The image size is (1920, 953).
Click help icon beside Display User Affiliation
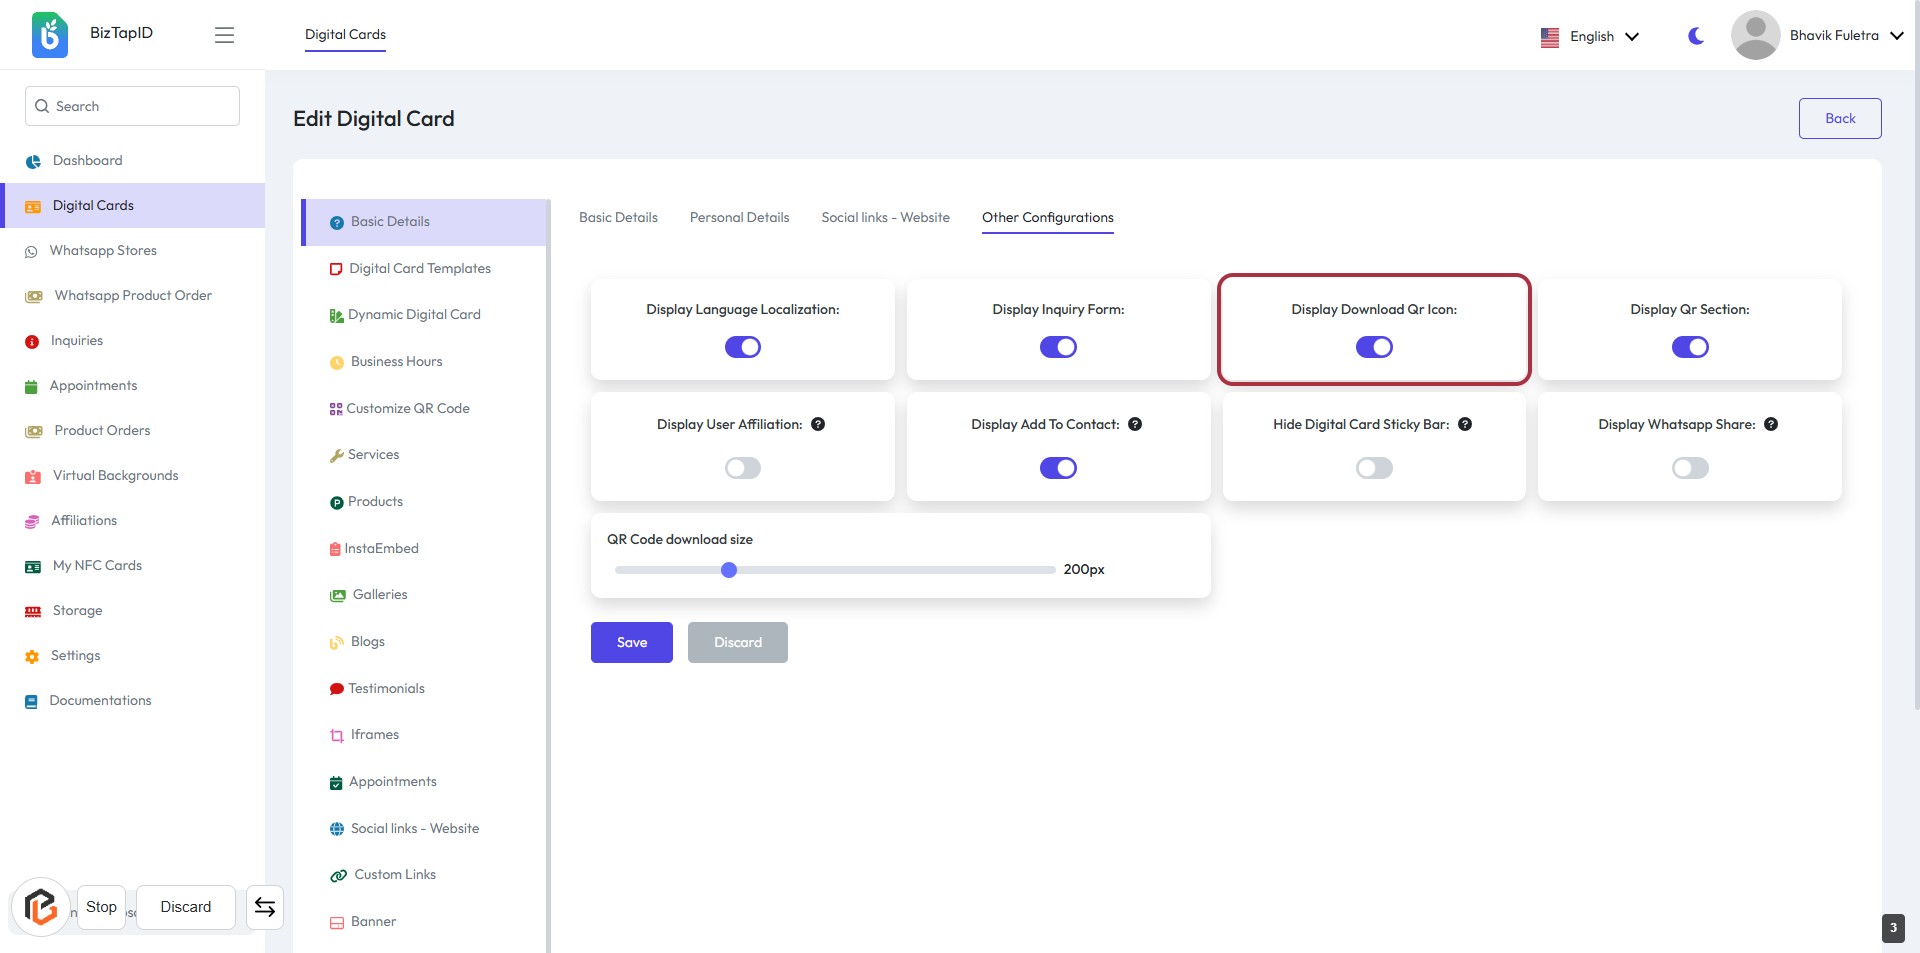(818, 424)
